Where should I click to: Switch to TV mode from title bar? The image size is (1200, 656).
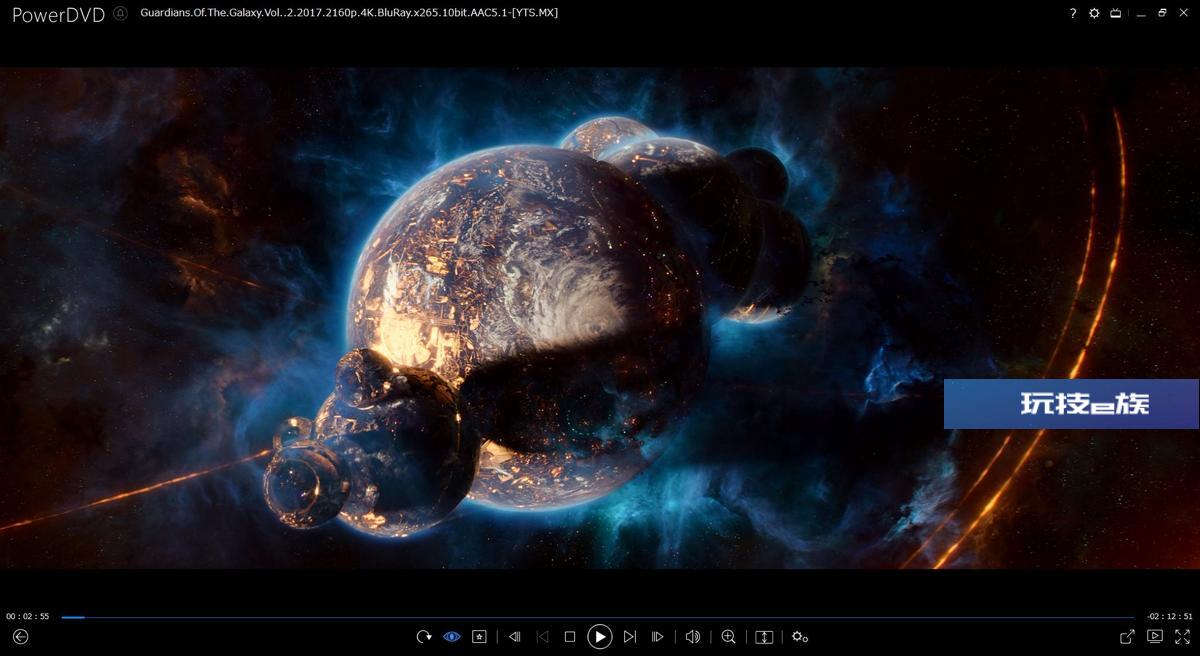(x=1115, y=13)
